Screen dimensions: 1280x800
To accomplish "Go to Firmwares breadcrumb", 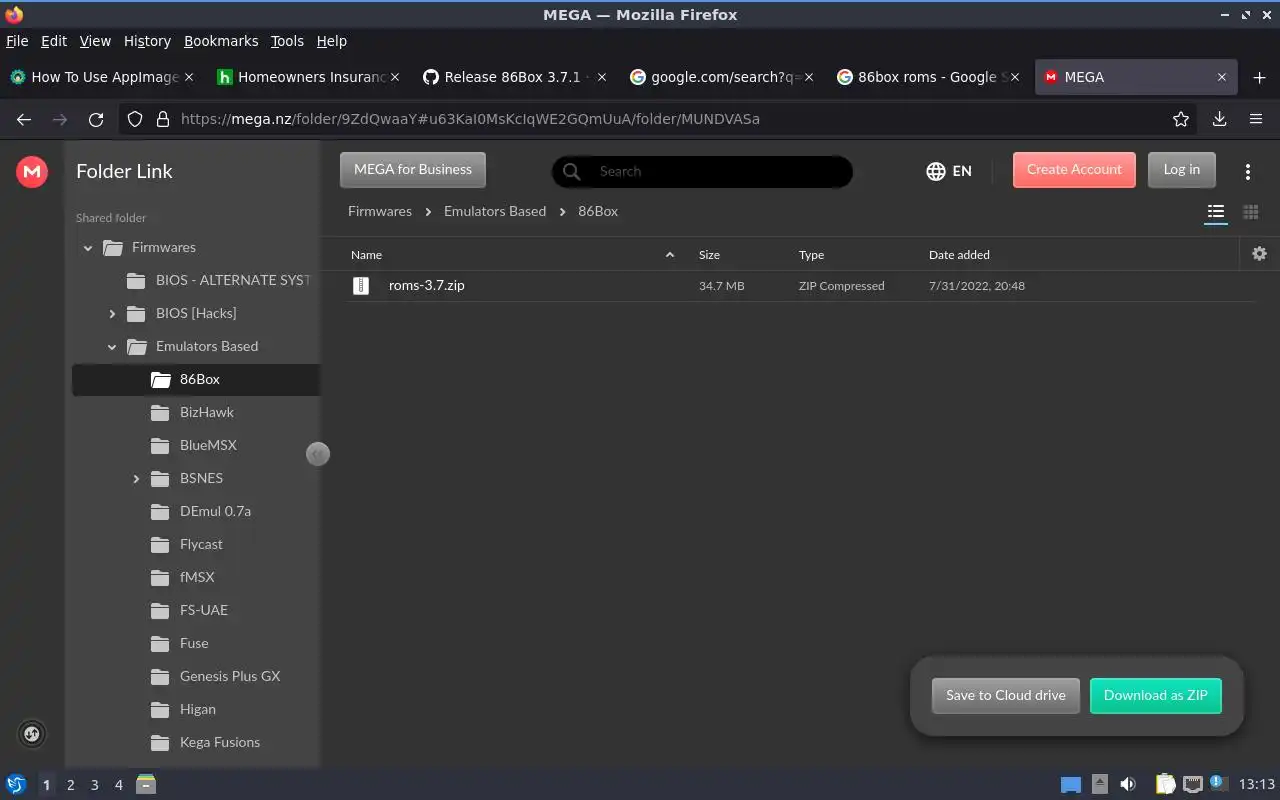I will pos(380,212).
